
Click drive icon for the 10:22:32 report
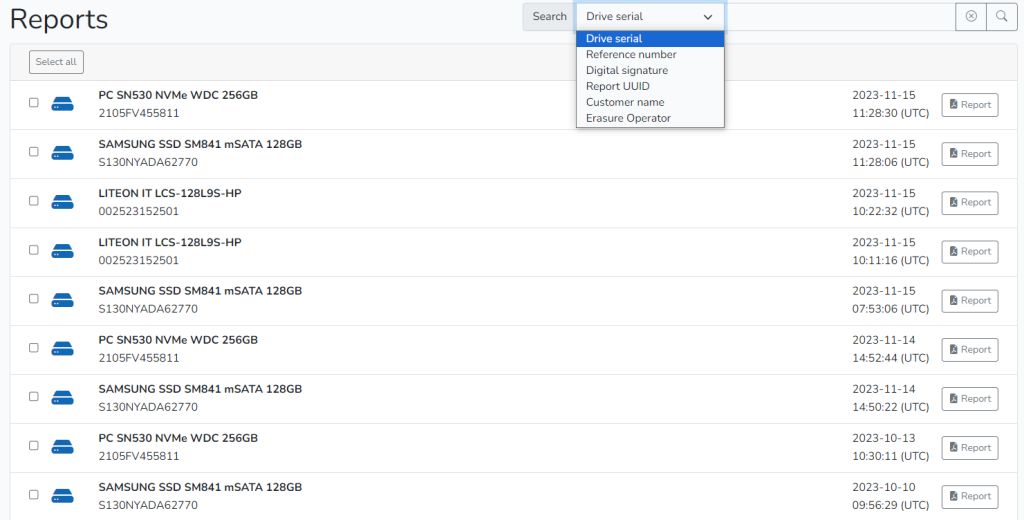pos(63,202)
